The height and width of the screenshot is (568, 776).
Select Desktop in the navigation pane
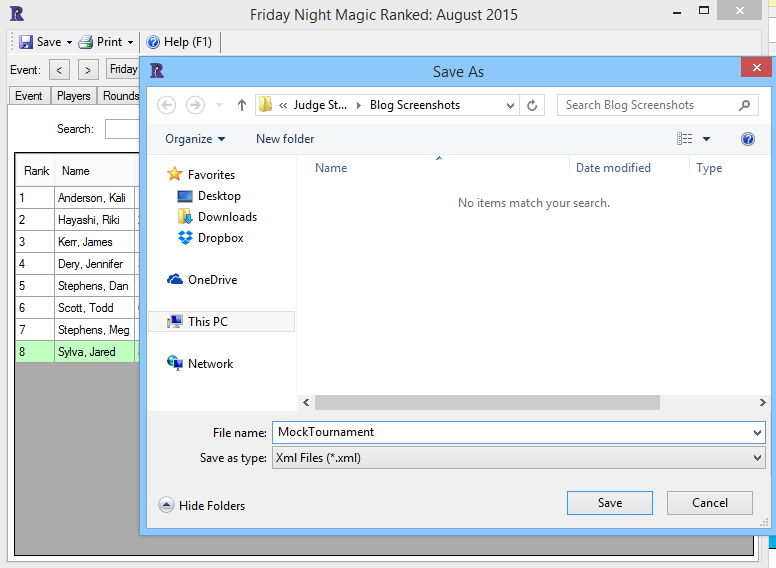209,196
